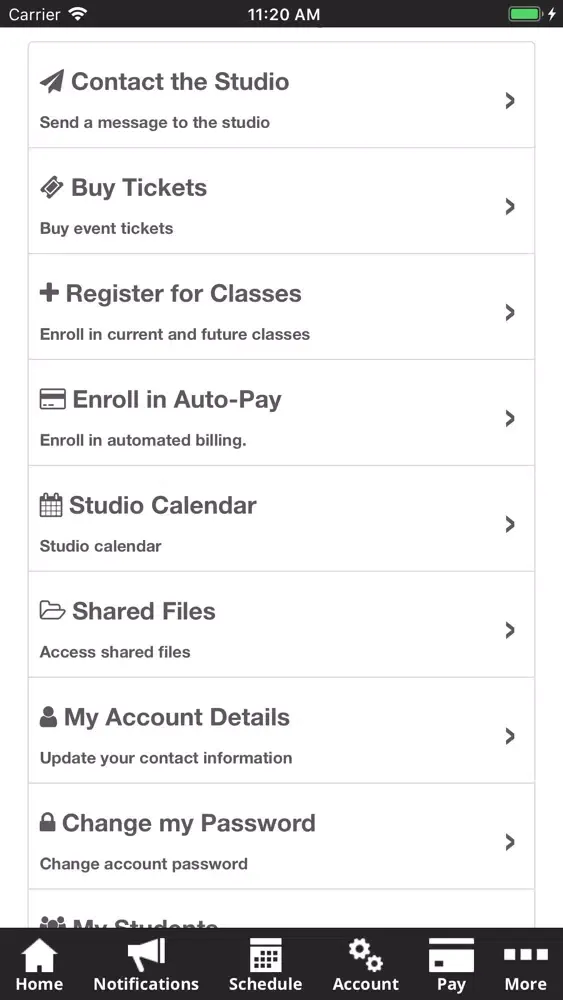Expand Contact the Studio chevron arrow
Screen dimensions: 563x1000
click(x=509, y=101)
